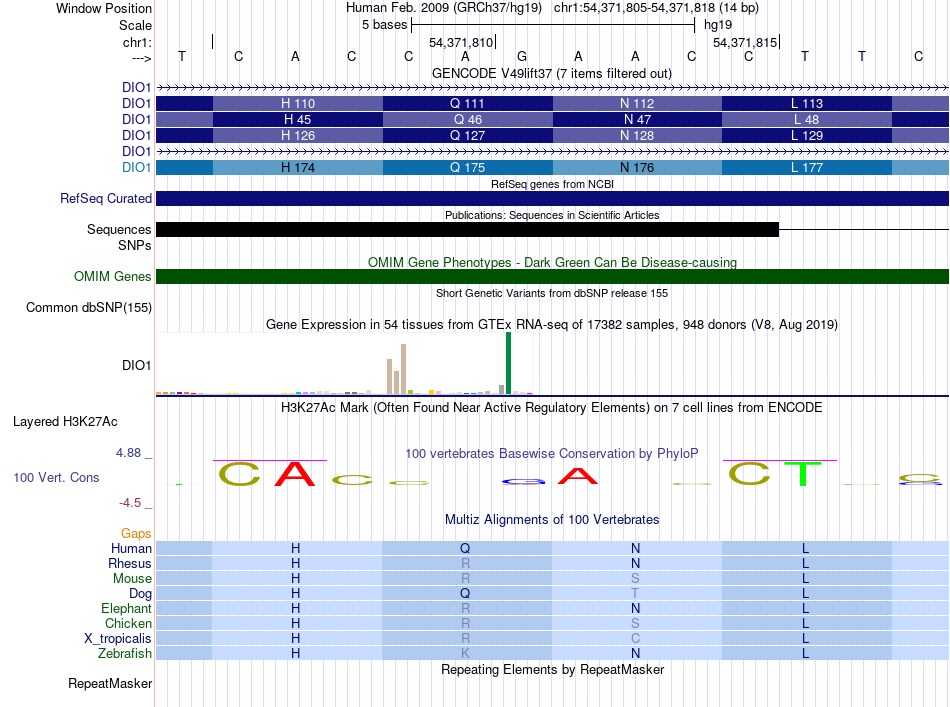Open the Sequences track label

coord(119,230)
